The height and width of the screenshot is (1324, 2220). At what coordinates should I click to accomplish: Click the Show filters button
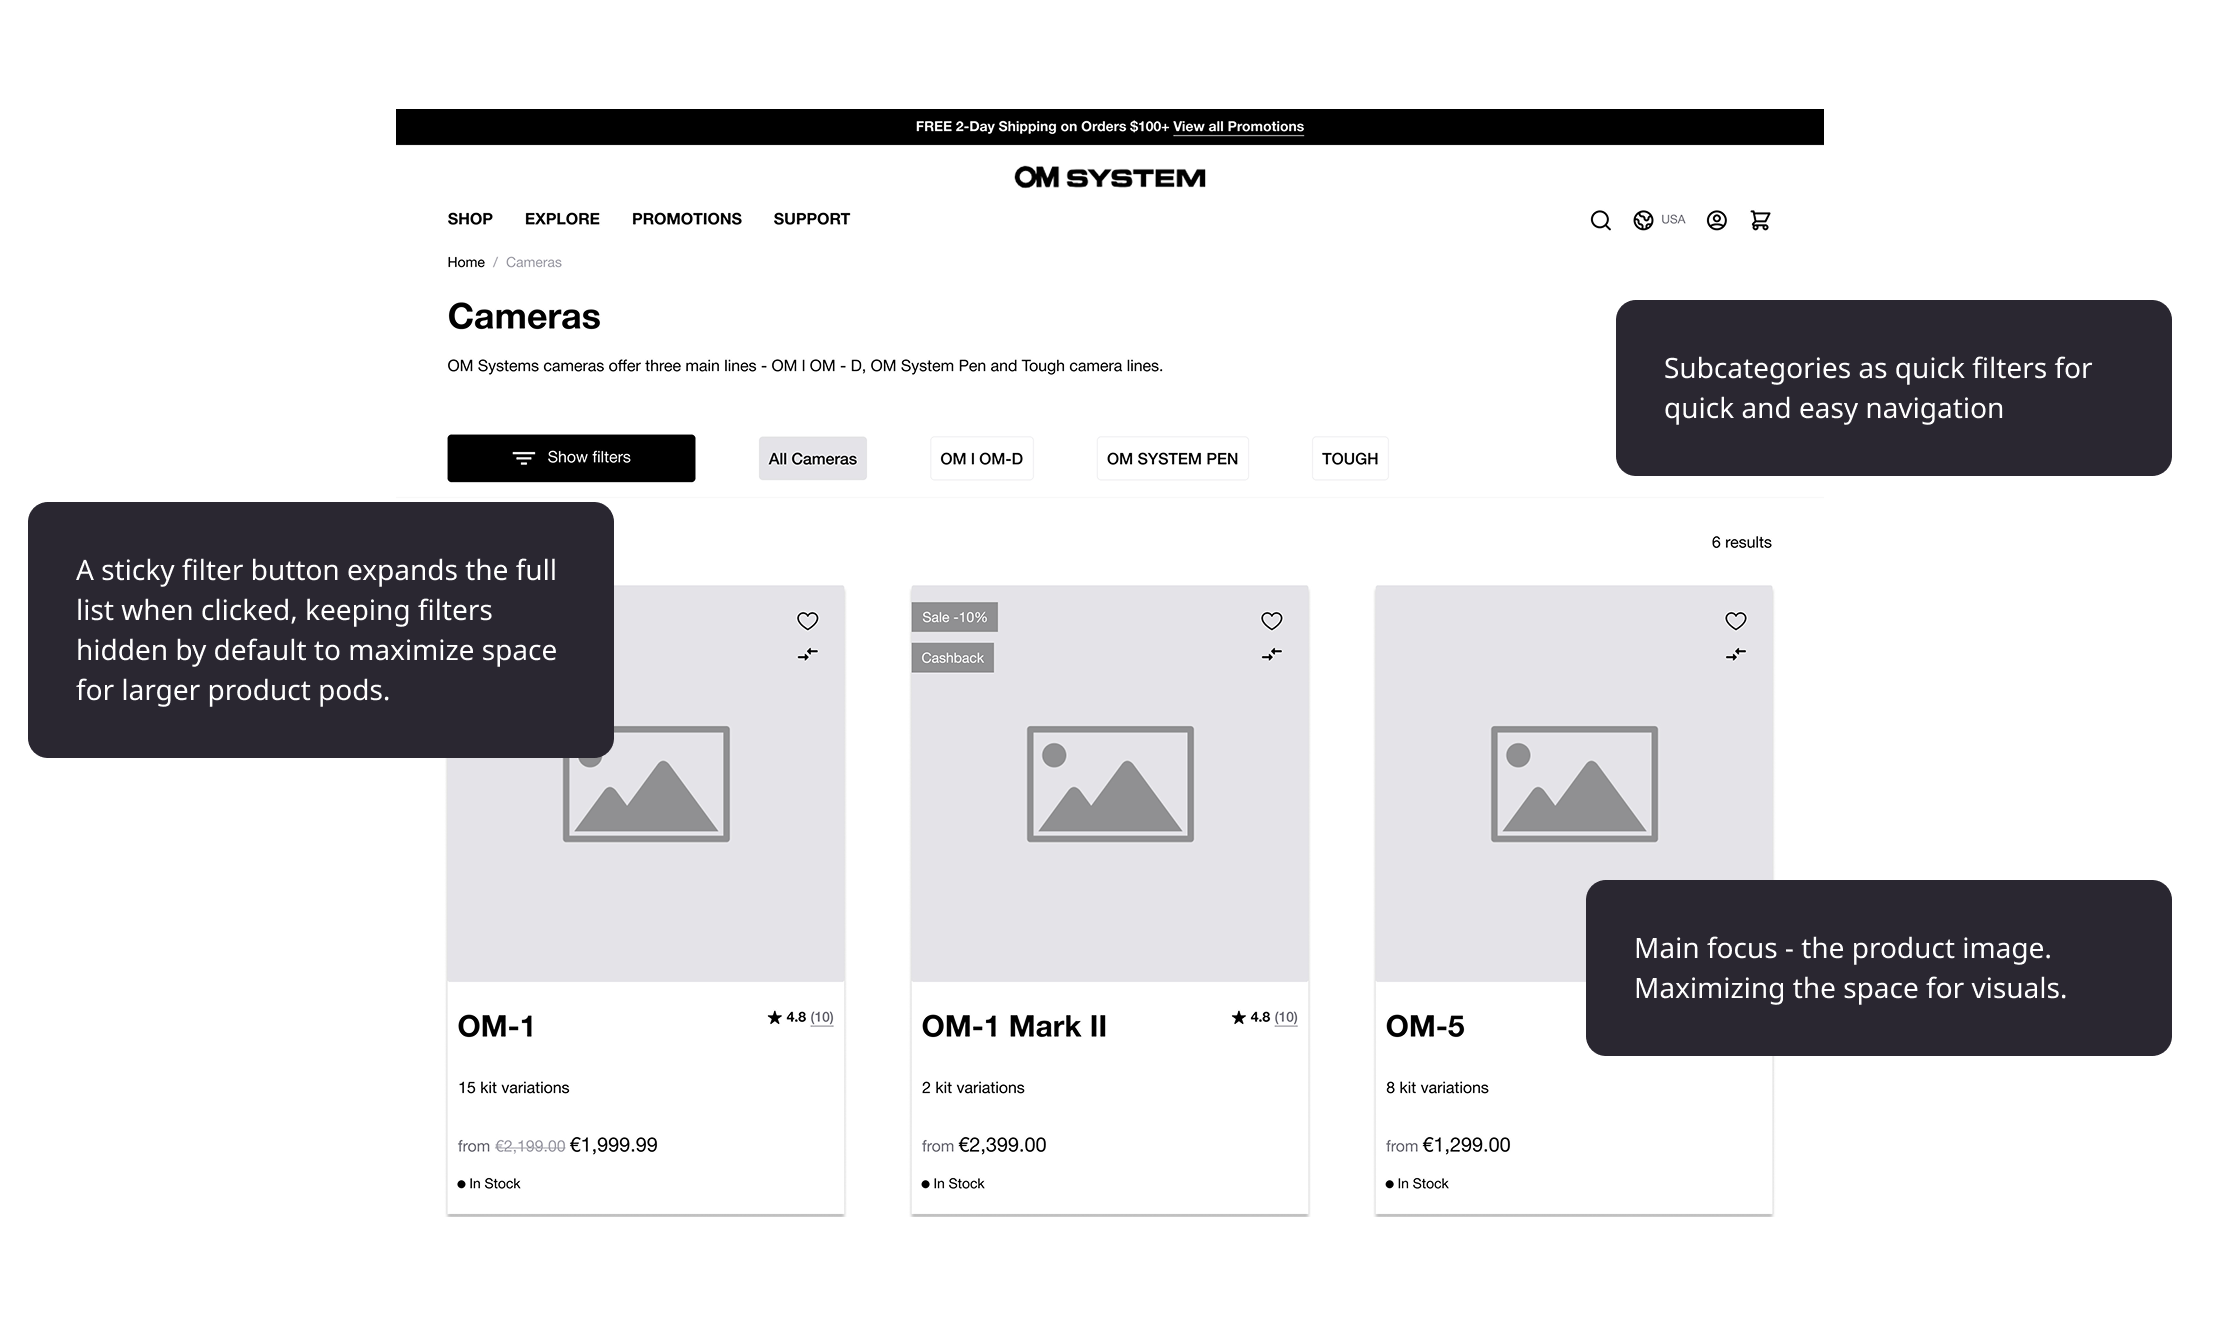(x=571, y=458)
